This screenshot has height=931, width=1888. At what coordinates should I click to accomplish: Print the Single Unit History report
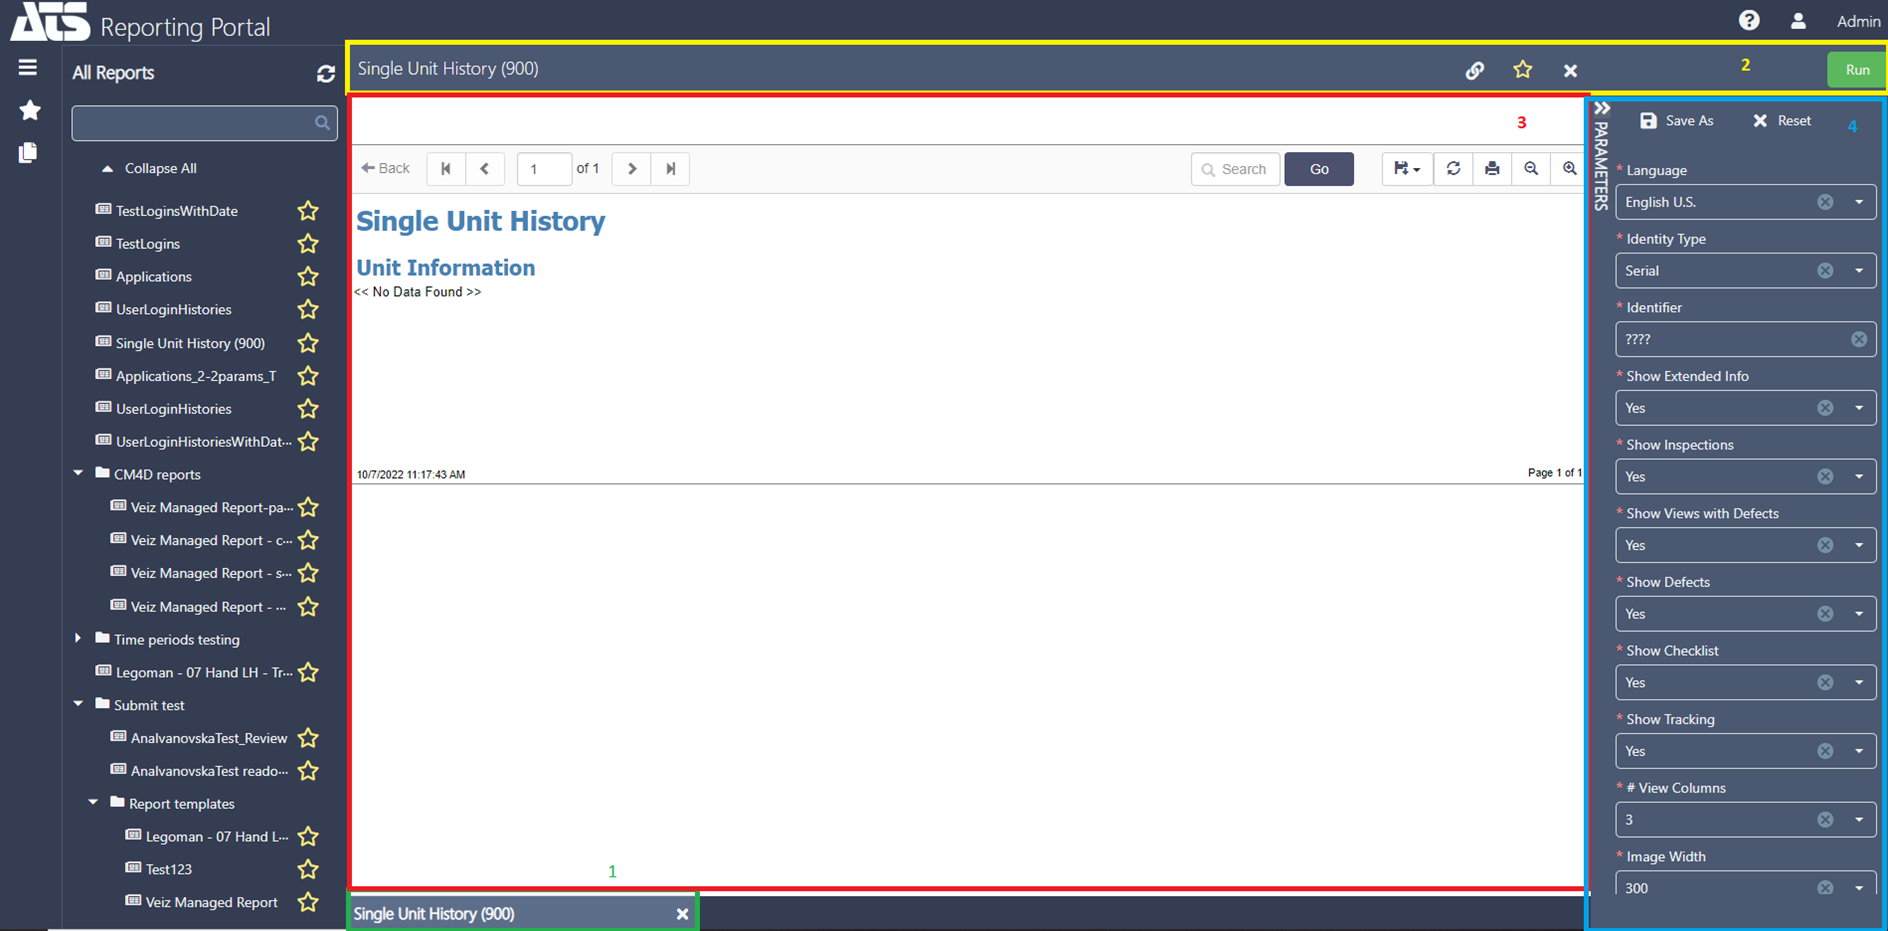(1491, 168)
